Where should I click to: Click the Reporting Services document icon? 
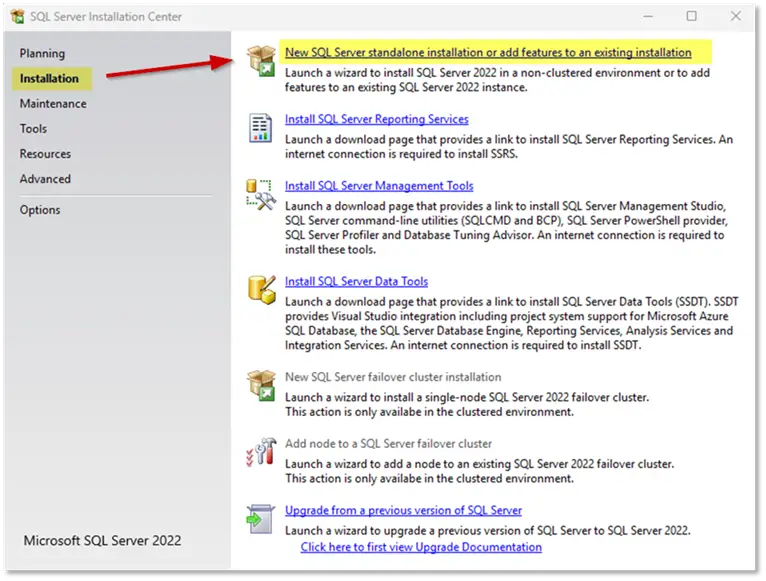point(260,128)
